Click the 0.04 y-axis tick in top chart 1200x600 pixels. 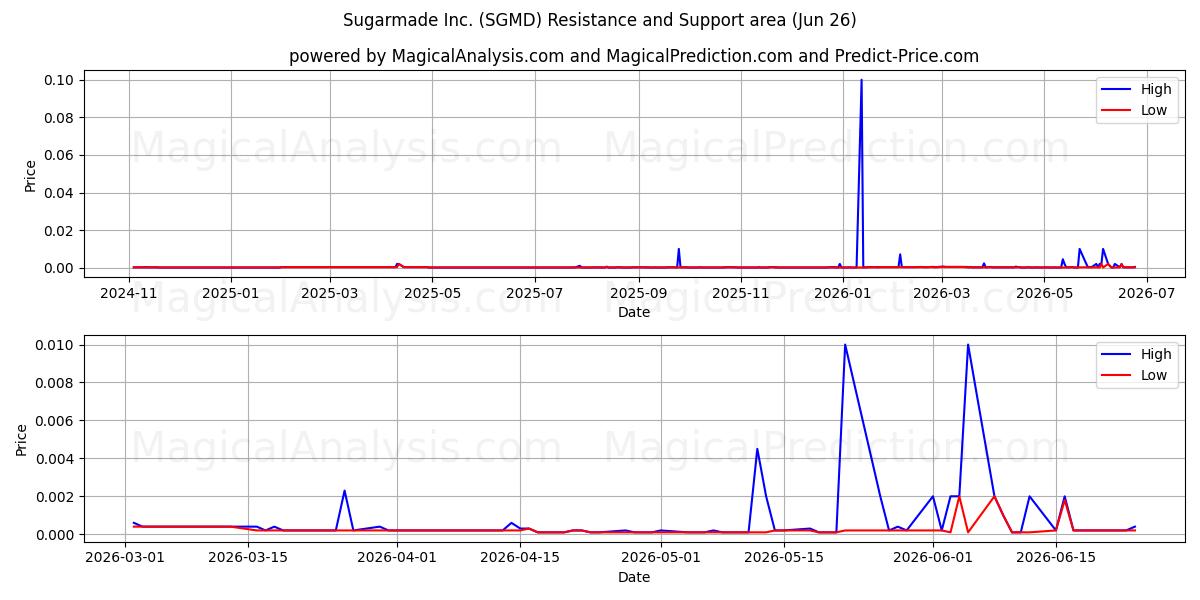click(x=61, y=193)
